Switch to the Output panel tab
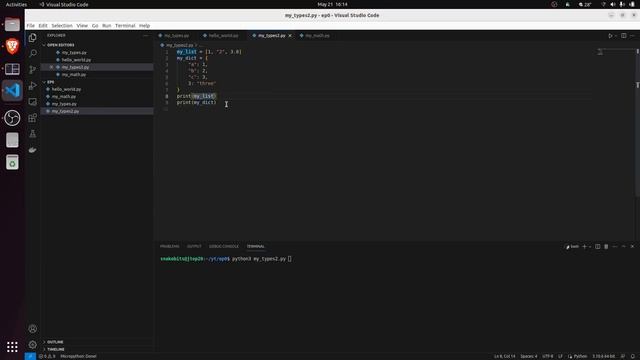The image size is (640, 360). [194, 247]
